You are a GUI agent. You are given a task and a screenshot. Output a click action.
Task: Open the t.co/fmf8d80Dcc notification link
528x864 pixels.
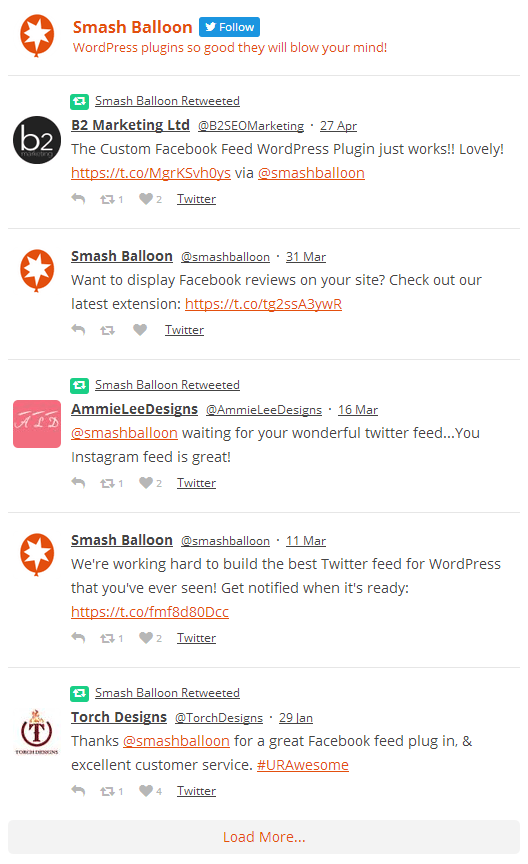tap(150, 612)
